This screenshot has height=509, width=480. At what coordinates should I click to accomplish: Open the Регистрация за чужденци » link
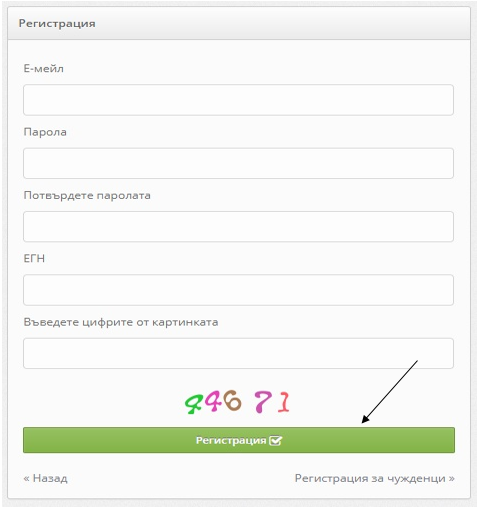point(375,479)
